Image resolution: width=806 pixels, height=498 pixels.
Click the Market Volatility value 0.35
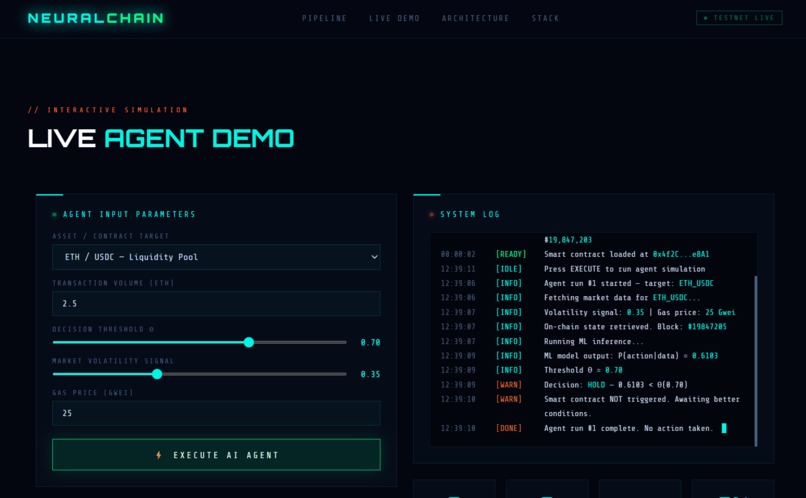[x=370, y=374]
